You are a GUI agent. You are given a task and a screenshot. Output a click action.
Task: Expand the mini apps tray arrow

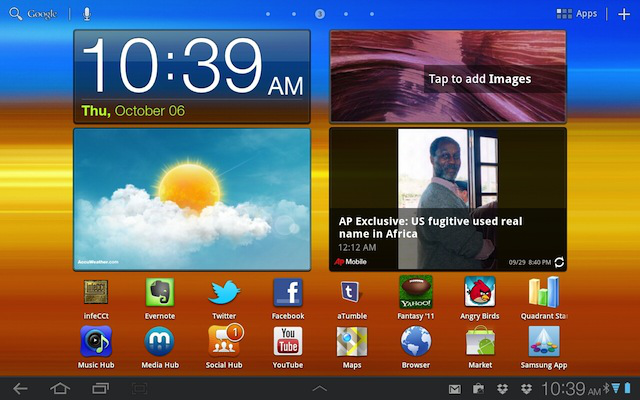click(x=320, y=389)
